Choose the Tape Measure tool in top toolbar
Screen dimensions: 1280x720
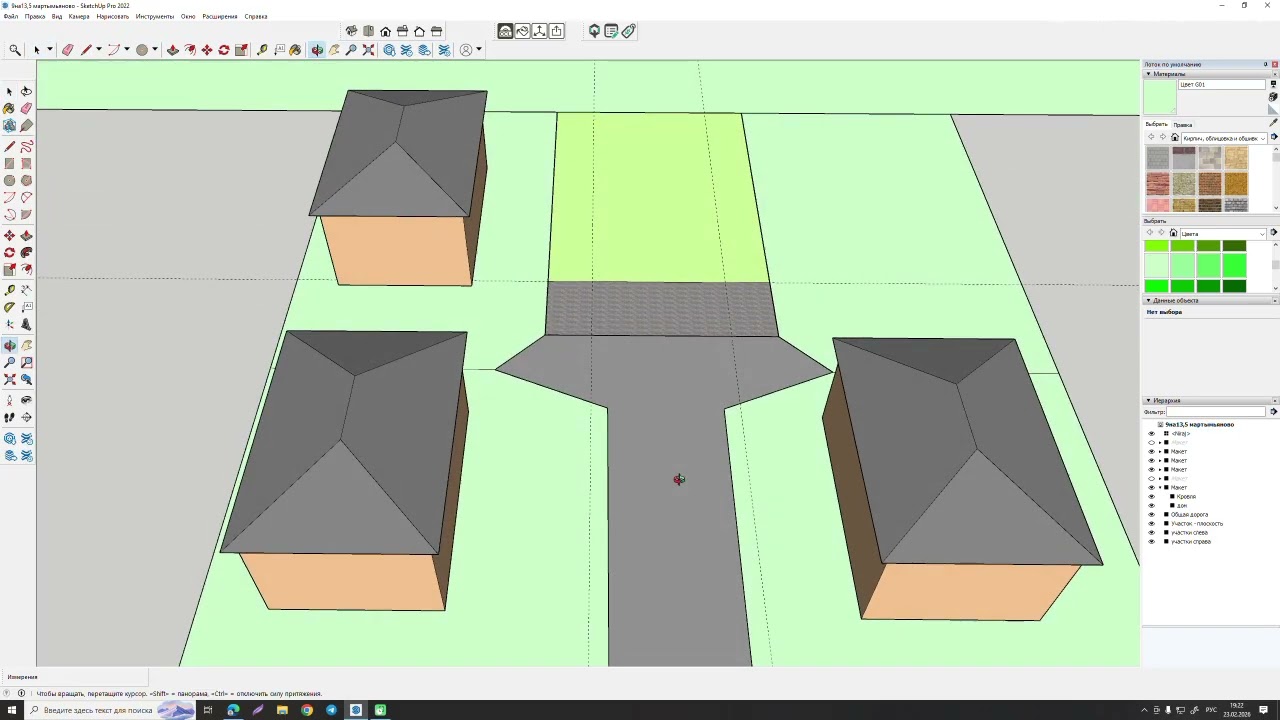pyautogui.click(x=262, y=50)
